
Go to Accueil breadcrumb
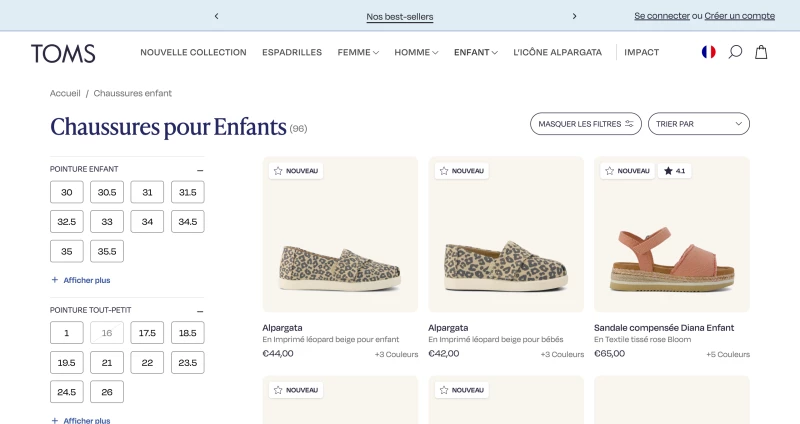[65, 93]
